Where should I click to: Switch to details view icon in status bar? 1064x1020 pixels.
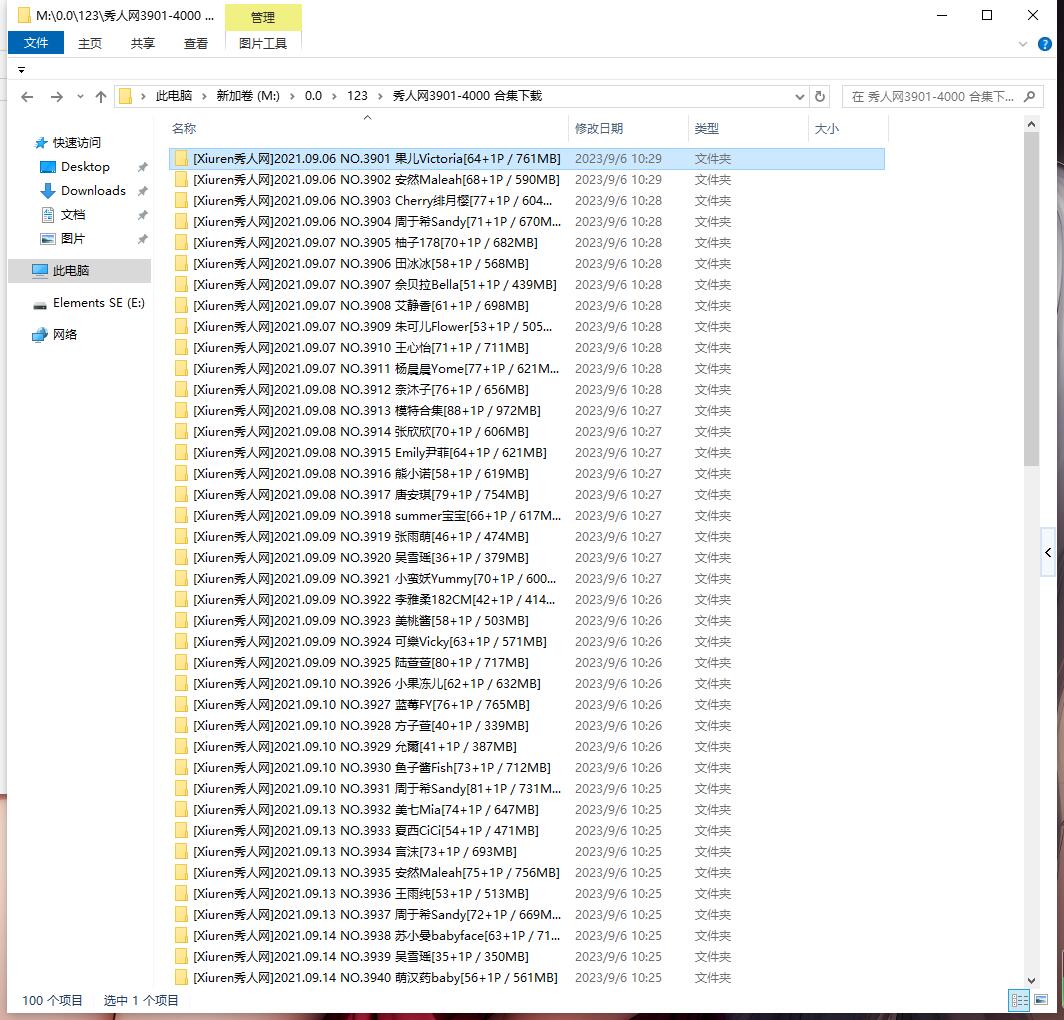click(1019, 1000)
